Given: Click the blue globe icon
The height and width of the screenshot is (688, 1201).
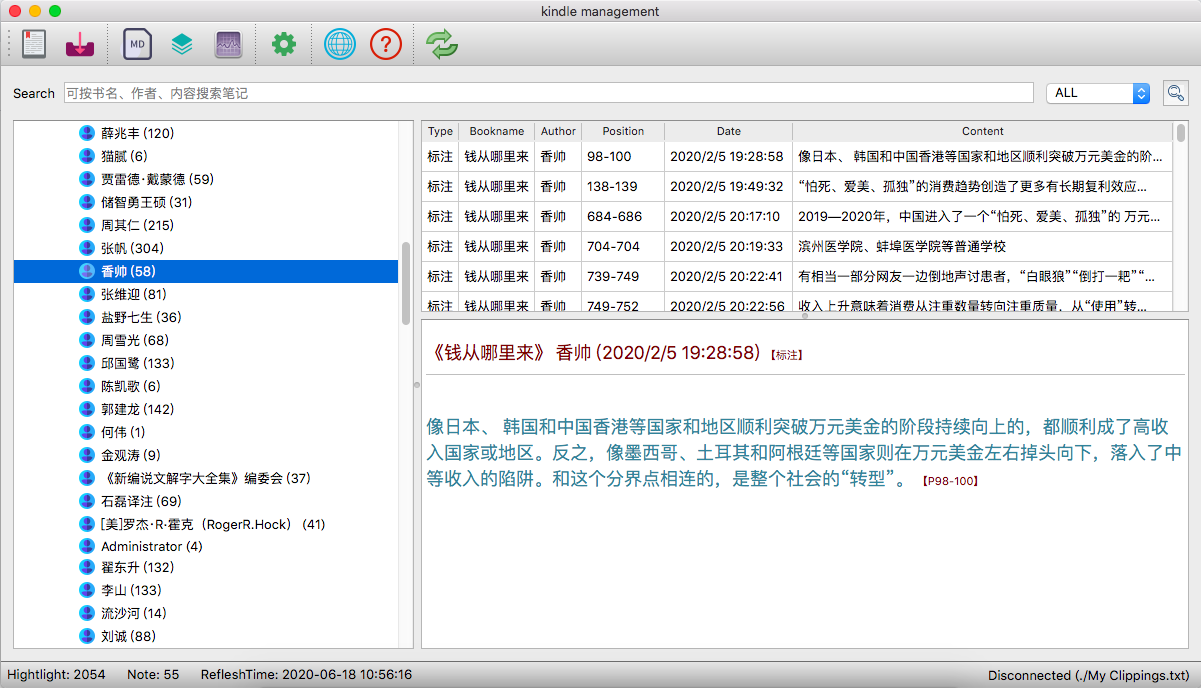Looking at the screenshot, I should 339,44.
